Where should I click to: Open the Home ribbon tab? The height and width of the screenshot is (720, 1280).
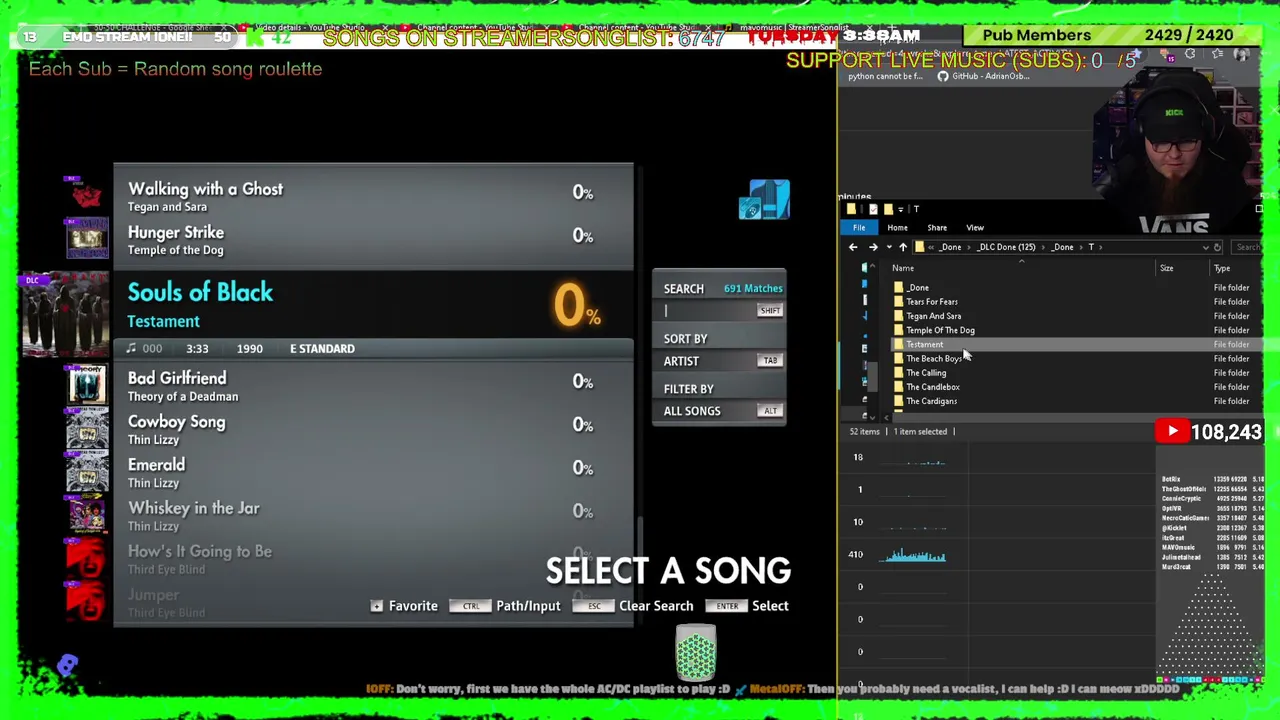897,228
